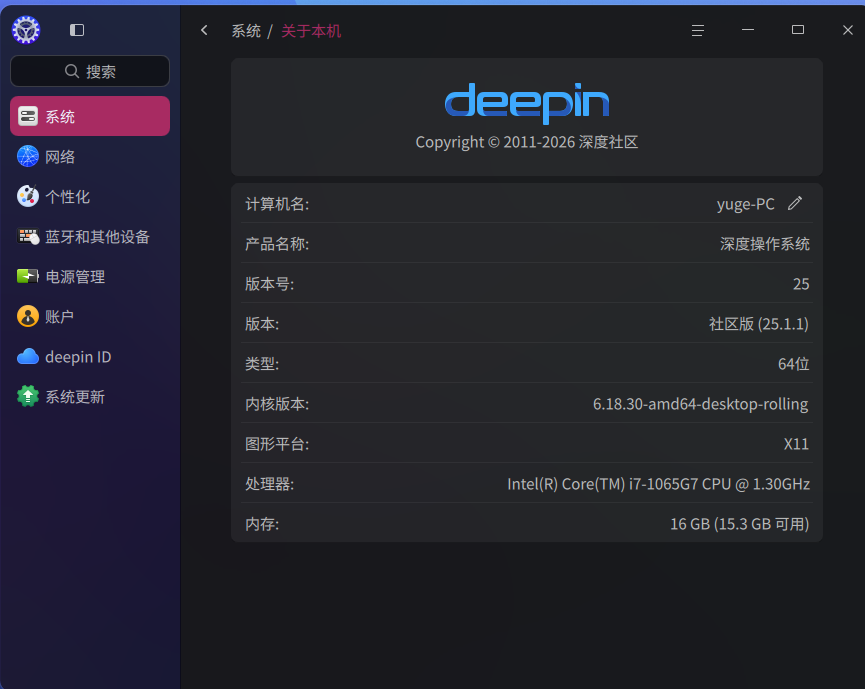Screen dimensions: 865x689
Task: Click the X11 value
Action: click(797, 444)
